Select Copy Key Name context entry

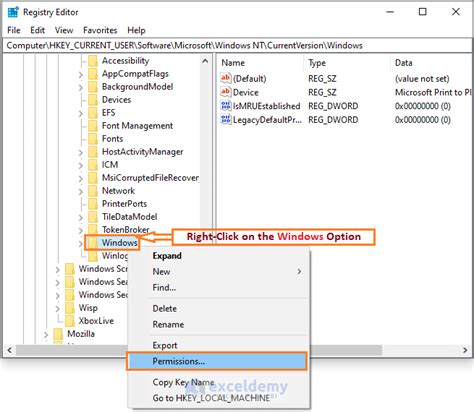click(183, 382)
